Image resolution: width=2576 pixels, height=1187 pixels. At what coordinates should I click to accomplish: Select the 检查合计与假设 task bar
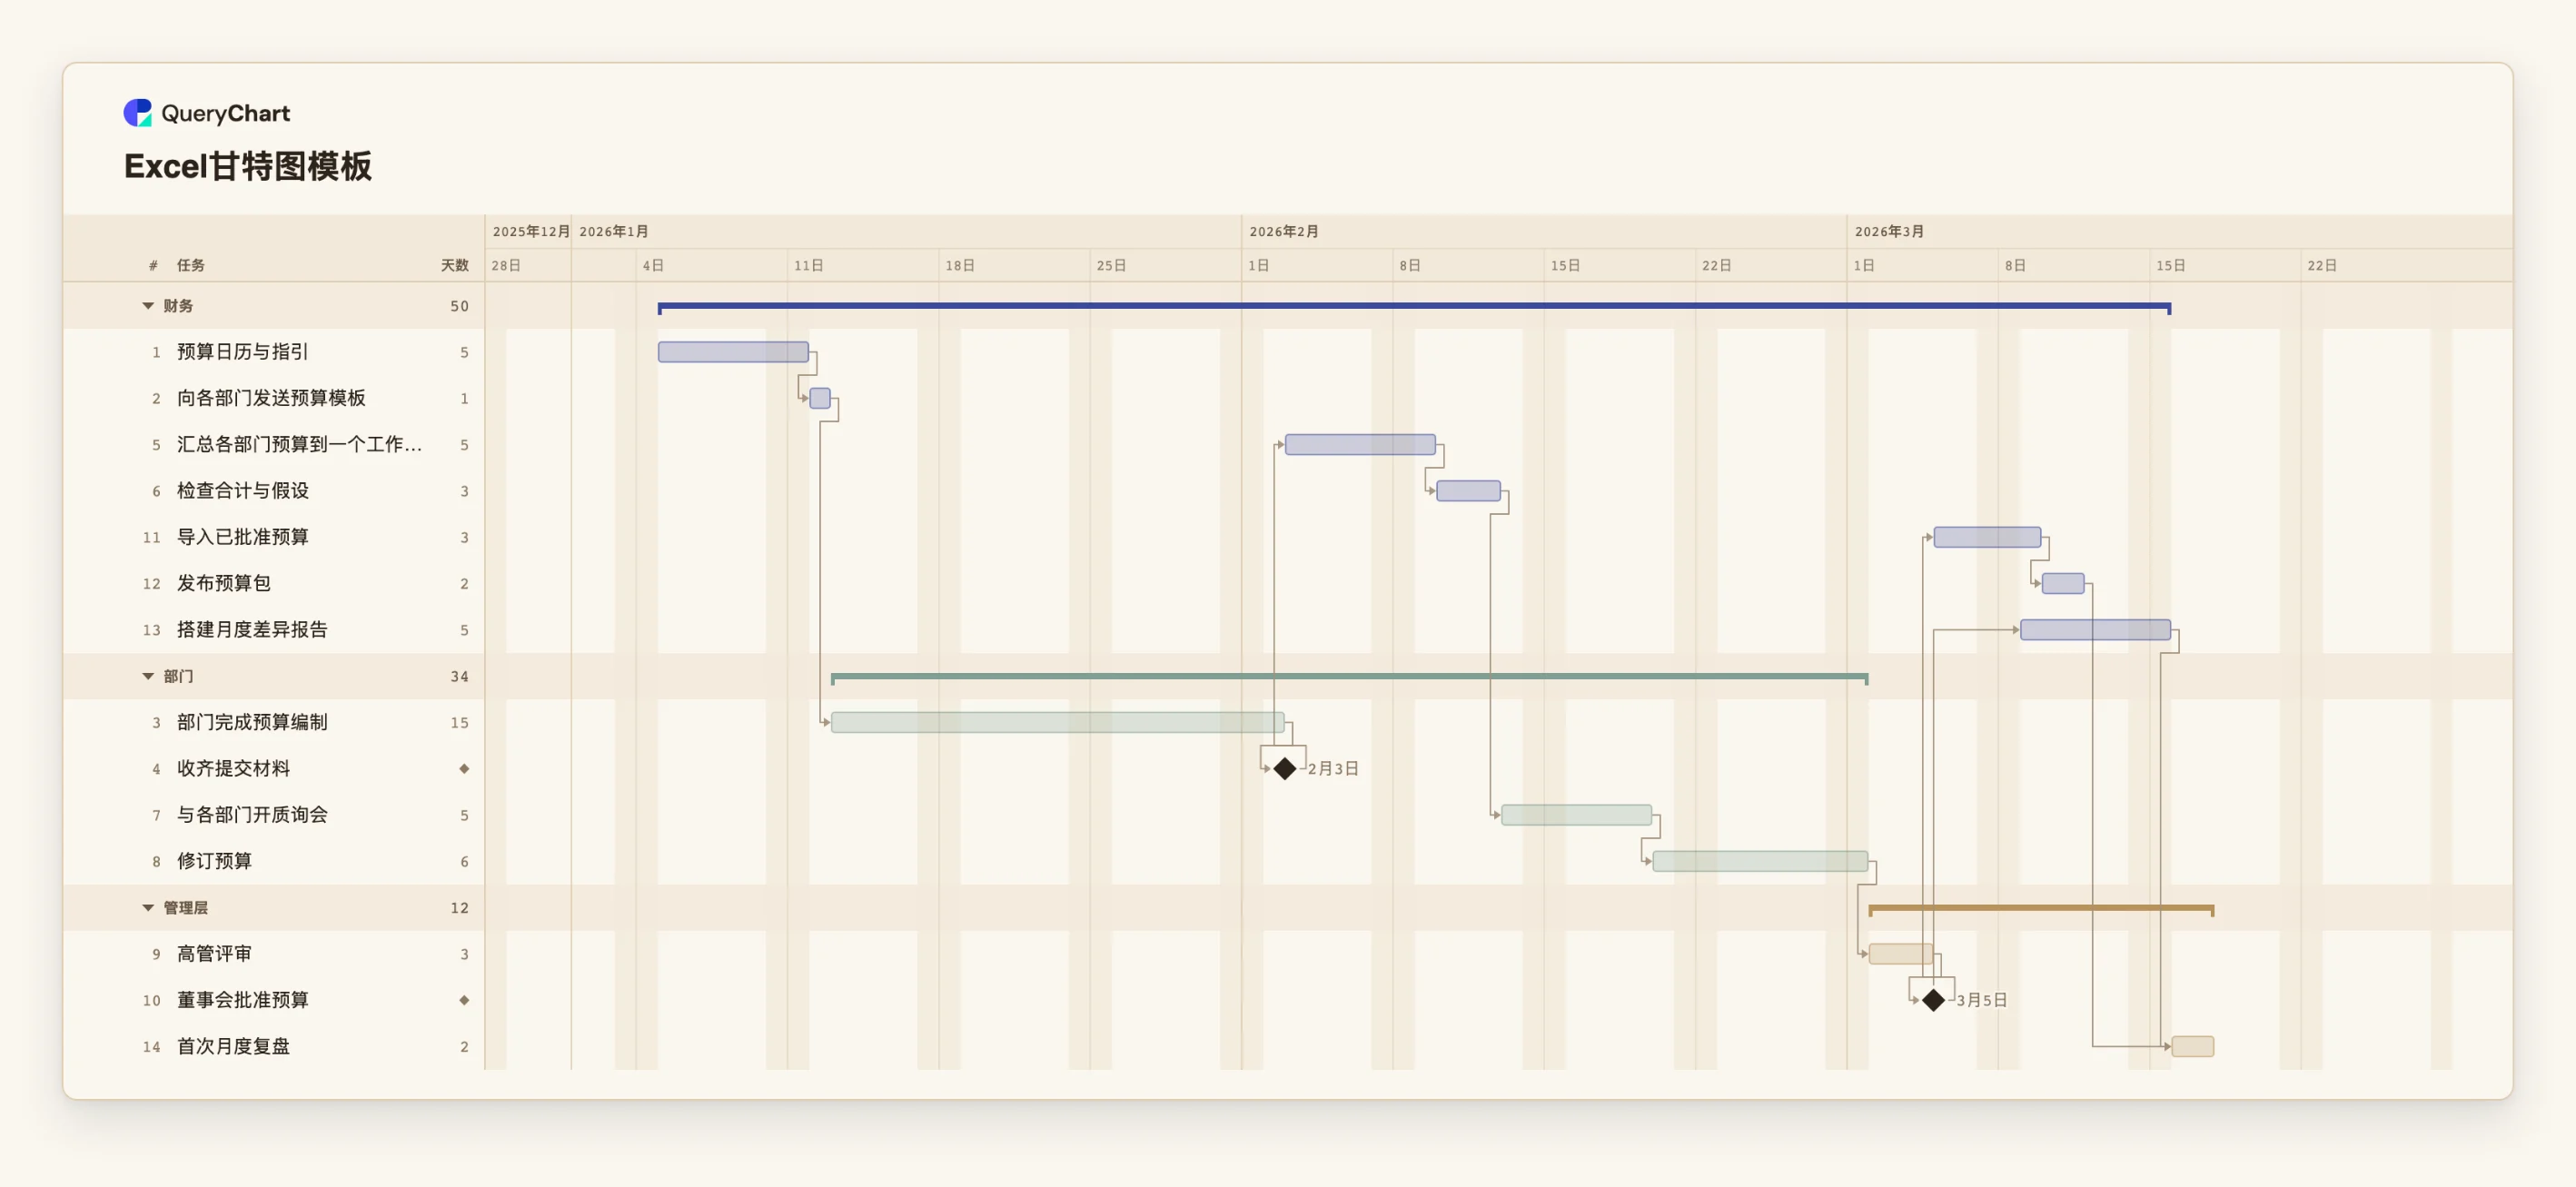(x=1468, y=491)
